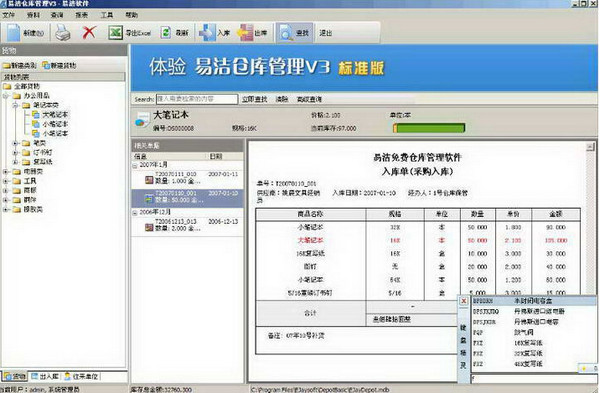Click the highlighted first row in popup list

pyautogui.click(x=533, y=301)
